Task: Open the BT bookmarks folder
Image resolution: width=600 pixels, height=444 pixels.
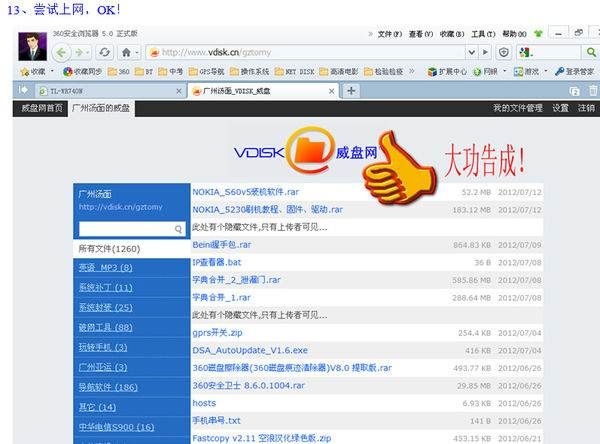Action: [x=144, y=72]
